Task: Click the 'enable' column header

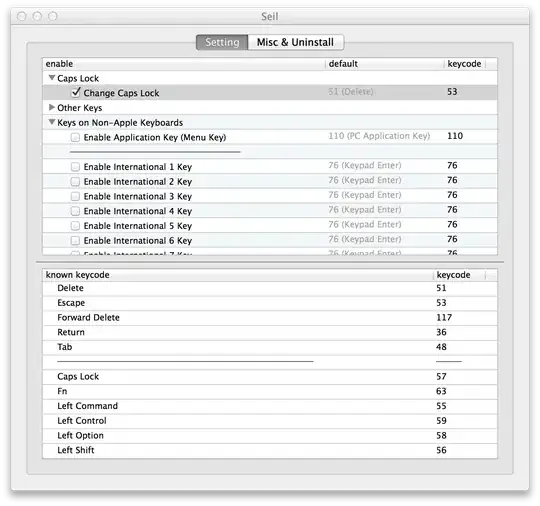Action: point(184,64)
